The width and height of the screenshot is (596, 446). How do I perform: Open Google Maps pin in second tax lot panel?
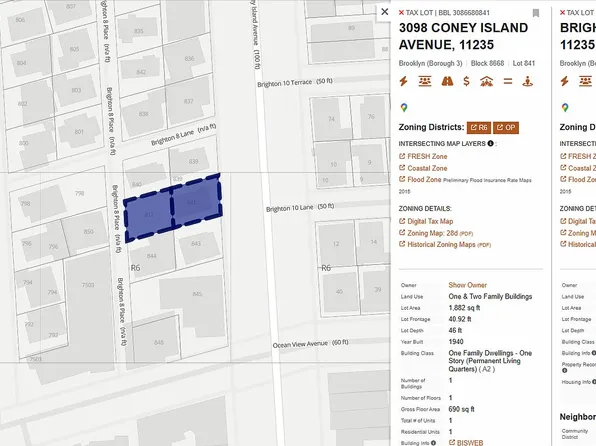click(565, 108)
